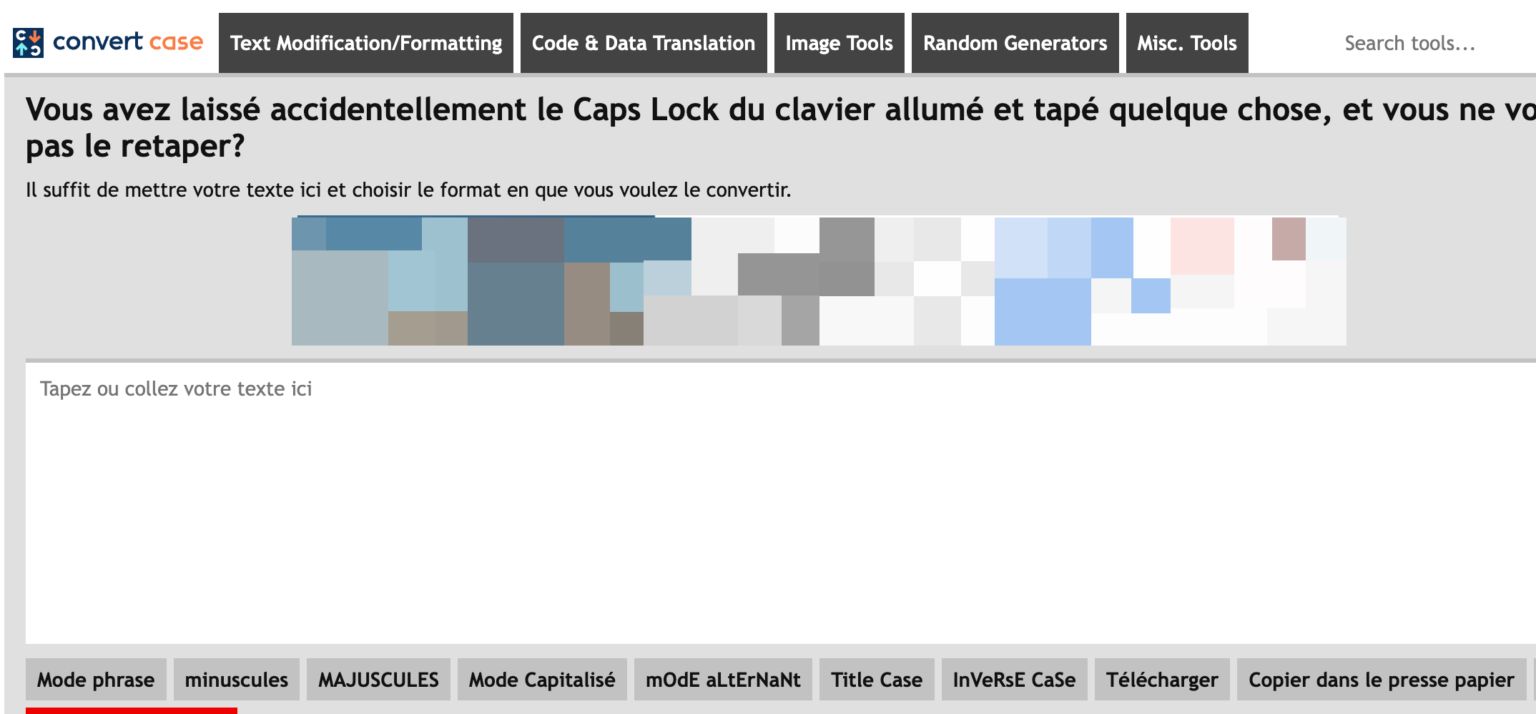The height and width of the screenshot is (714, 1536).
Task: Convert text to minuscules
Action: tap(237, 680)
